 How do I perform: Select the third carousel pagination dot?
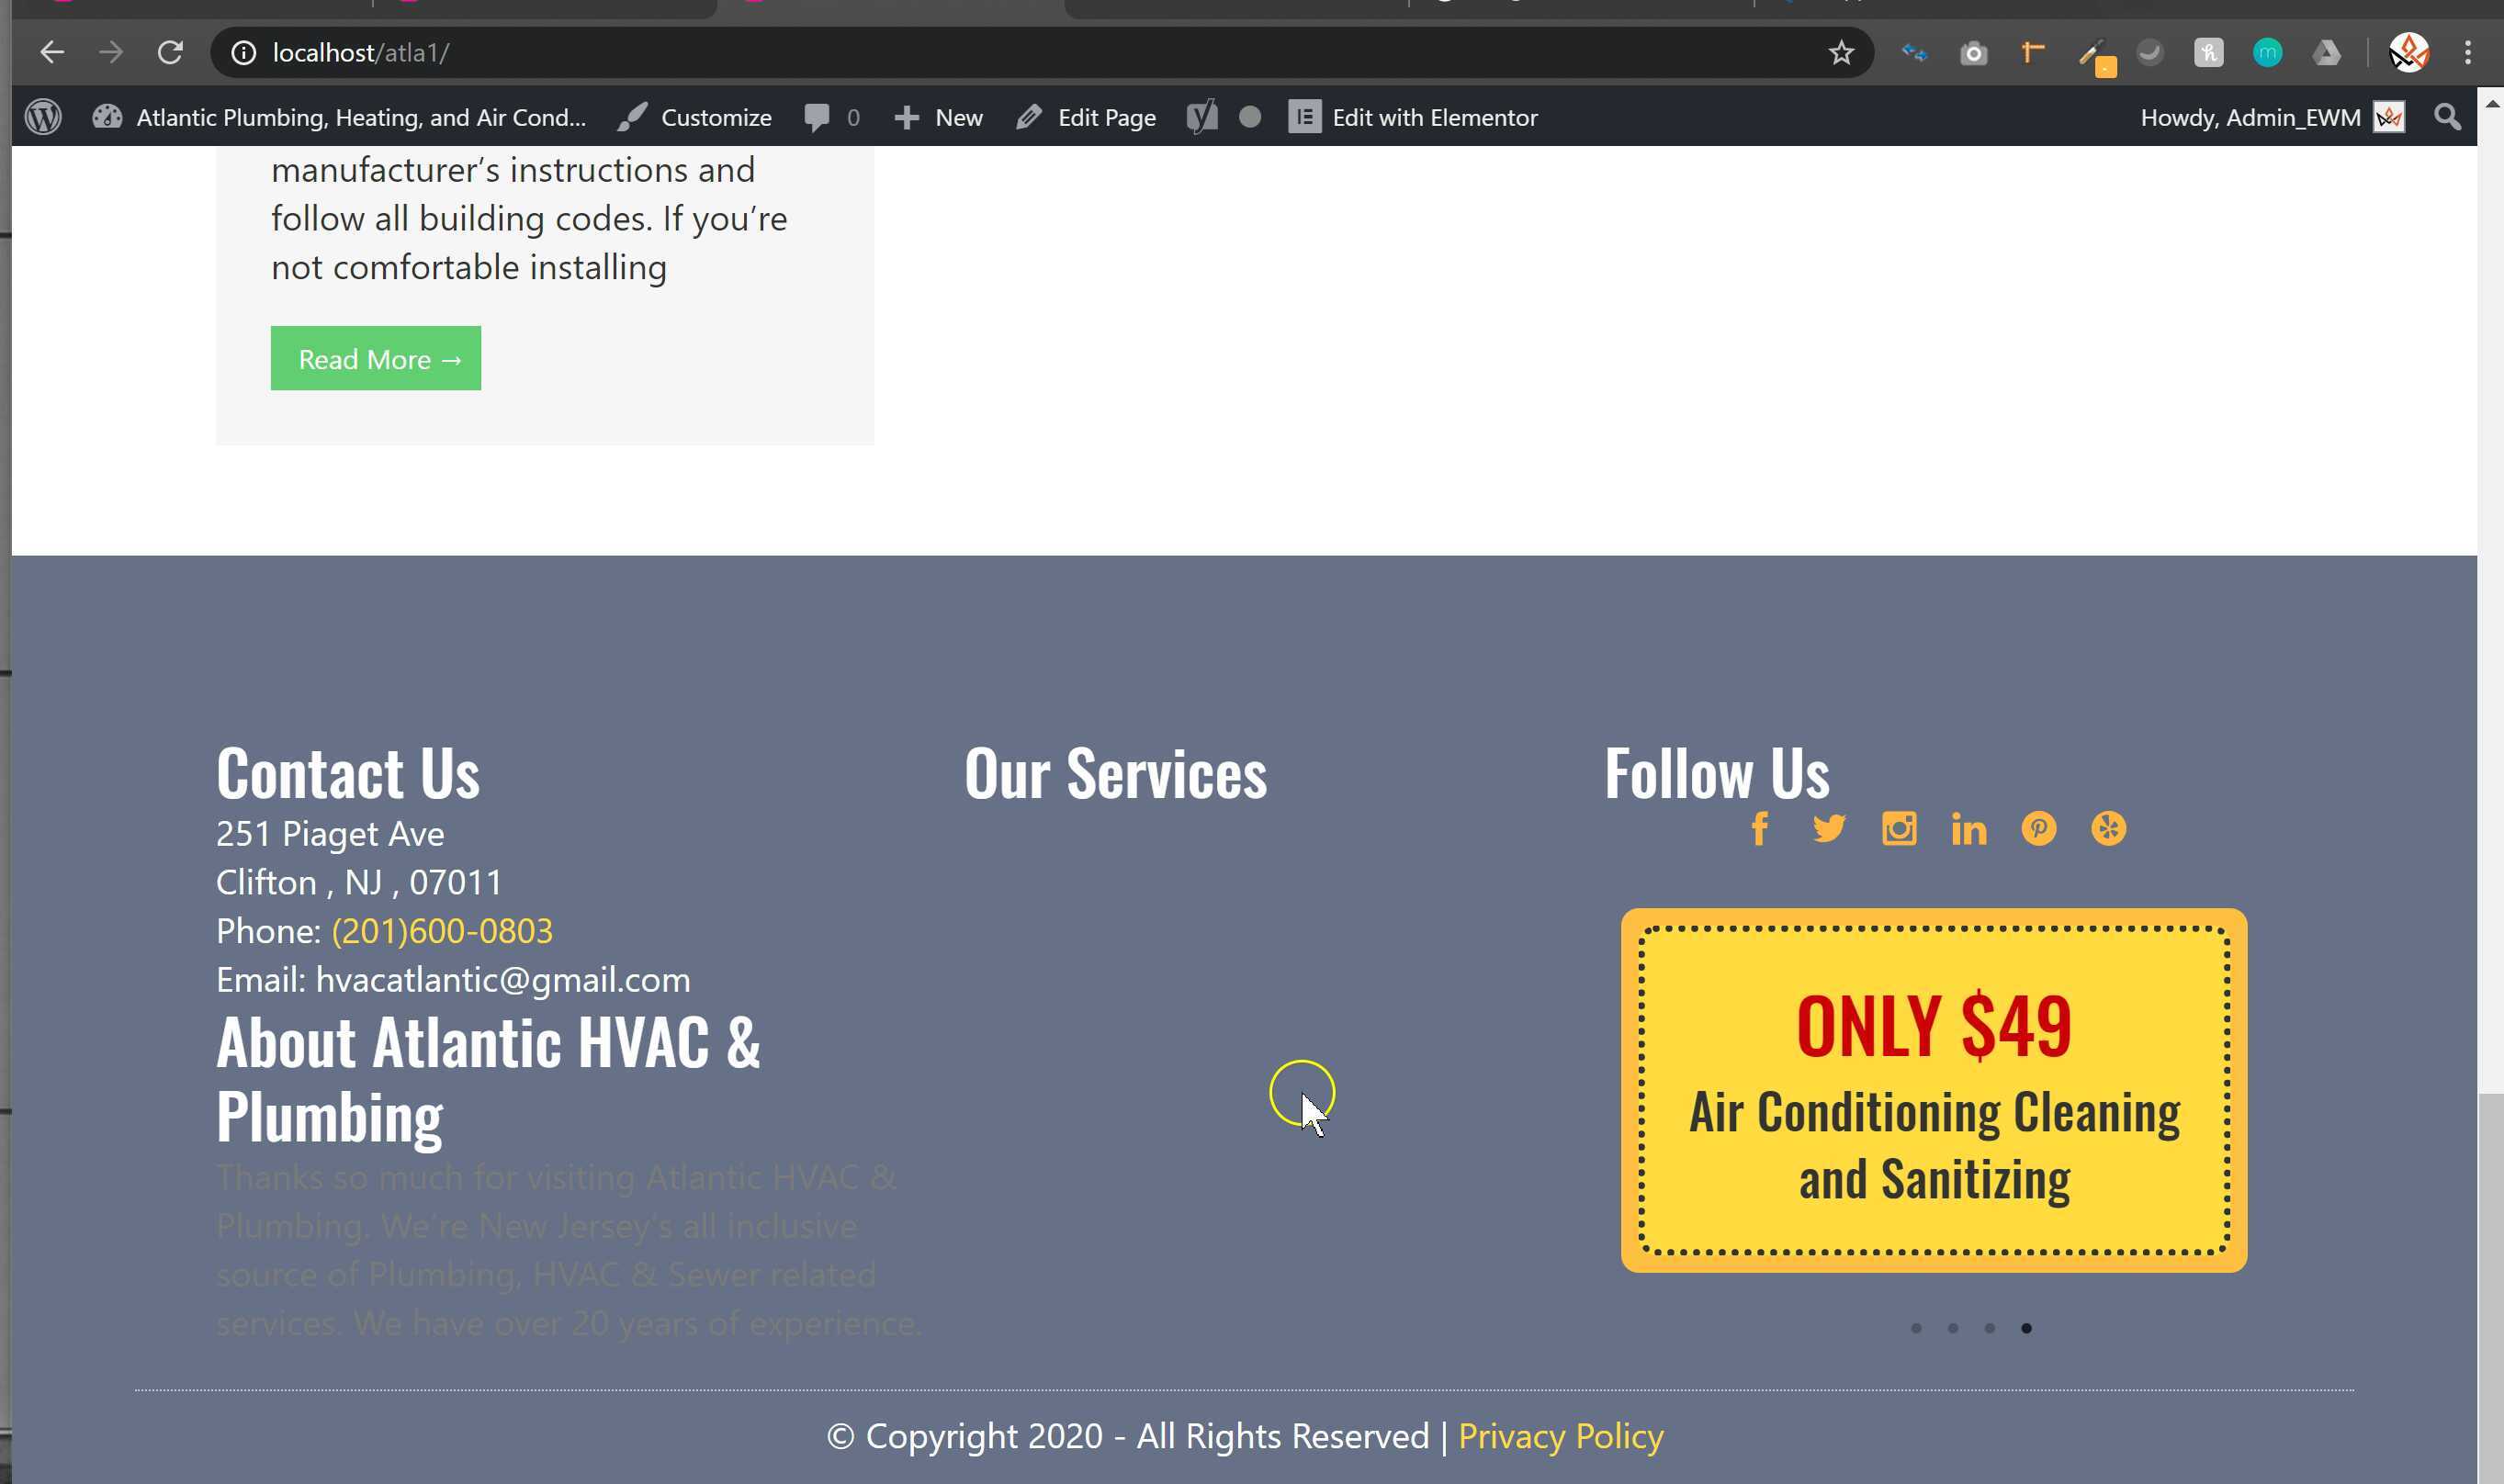click(1990, 1328)
